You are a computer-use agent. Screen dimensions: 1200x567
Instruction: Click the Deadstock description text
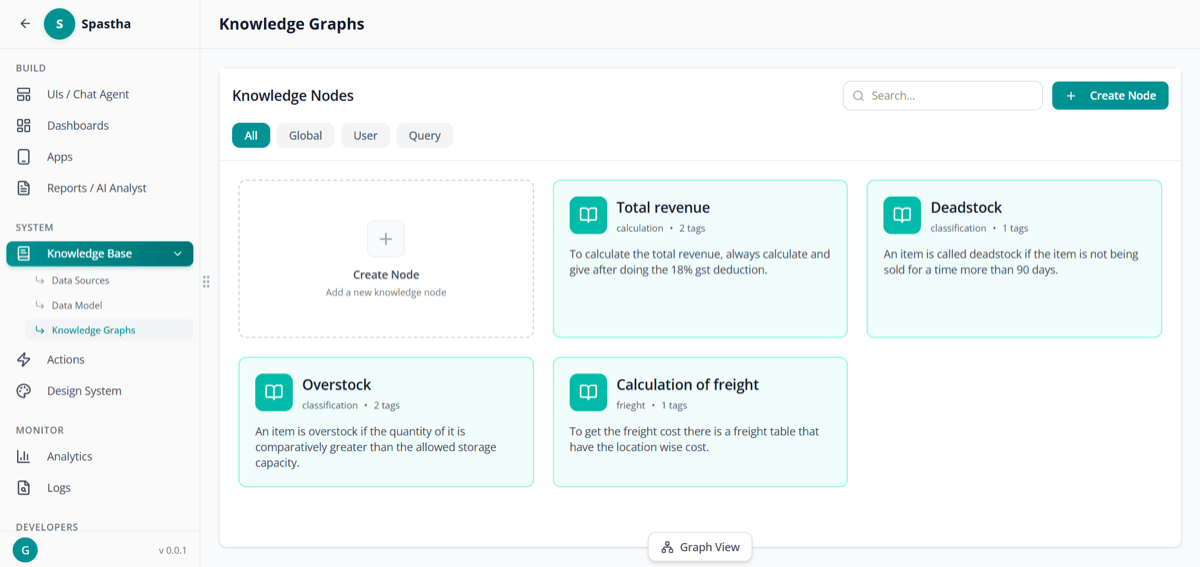1011,262
